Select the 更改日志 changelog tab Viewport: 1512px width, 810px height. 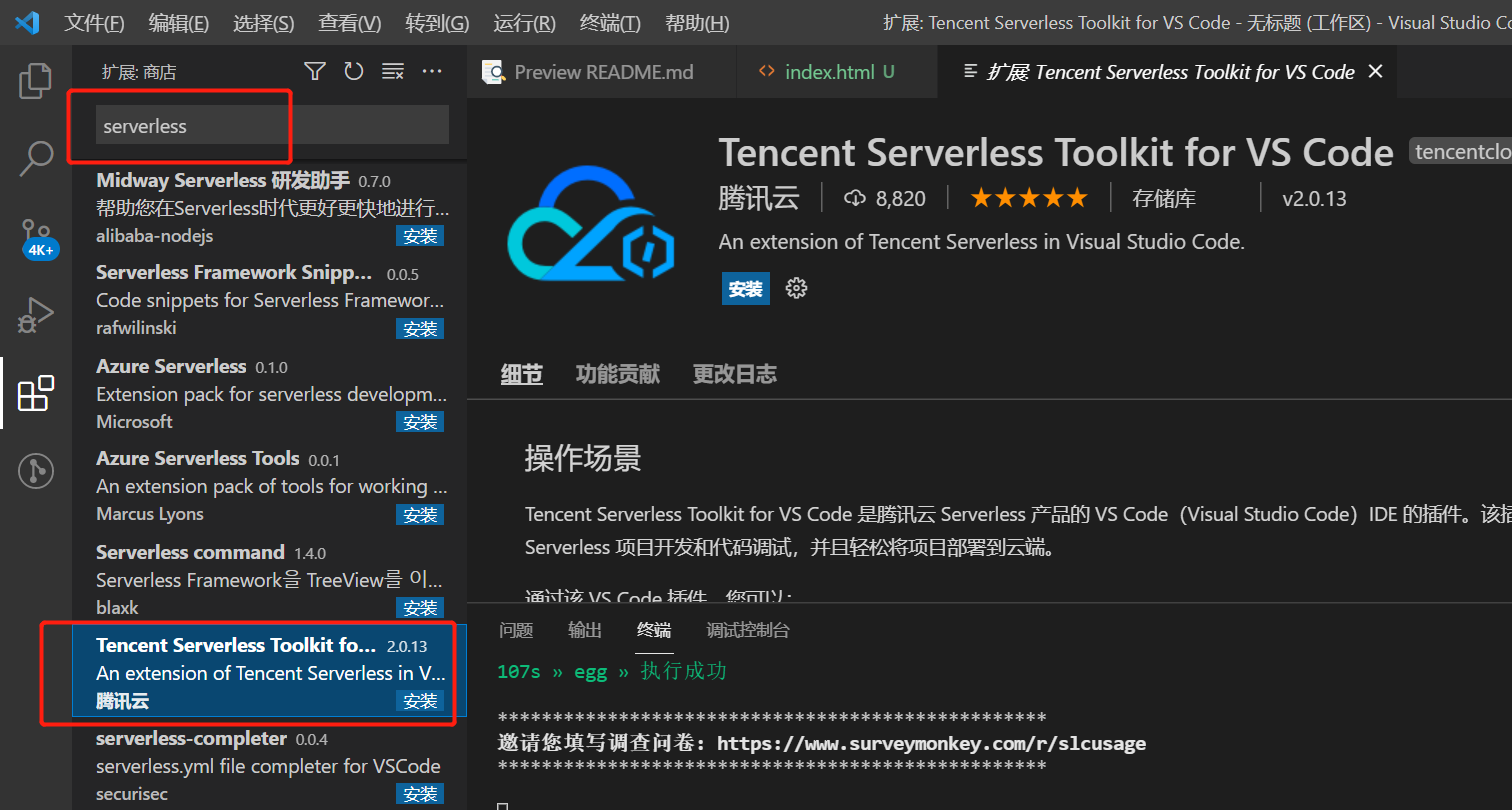(x=735, y=375)
